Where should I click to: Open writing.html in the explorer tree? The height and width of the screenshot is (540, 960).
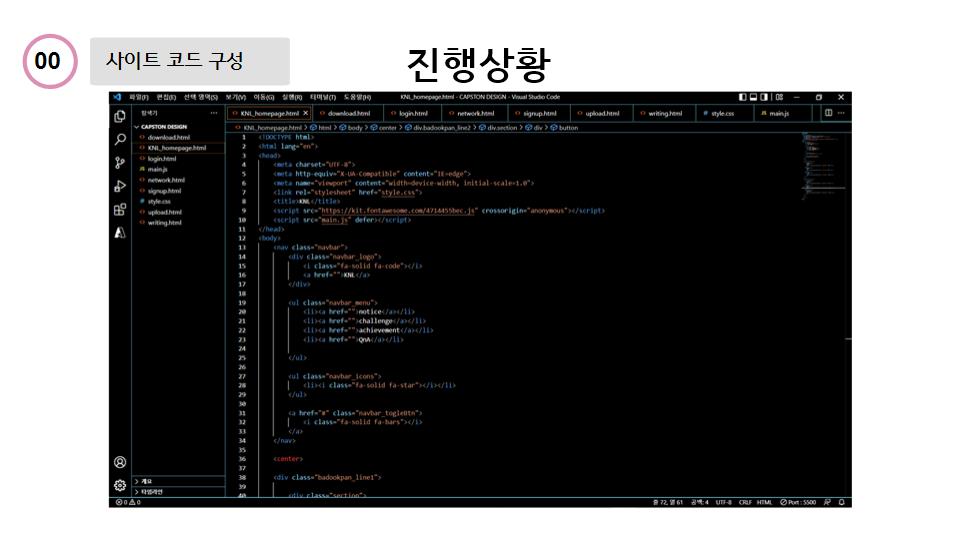(165, 223)
